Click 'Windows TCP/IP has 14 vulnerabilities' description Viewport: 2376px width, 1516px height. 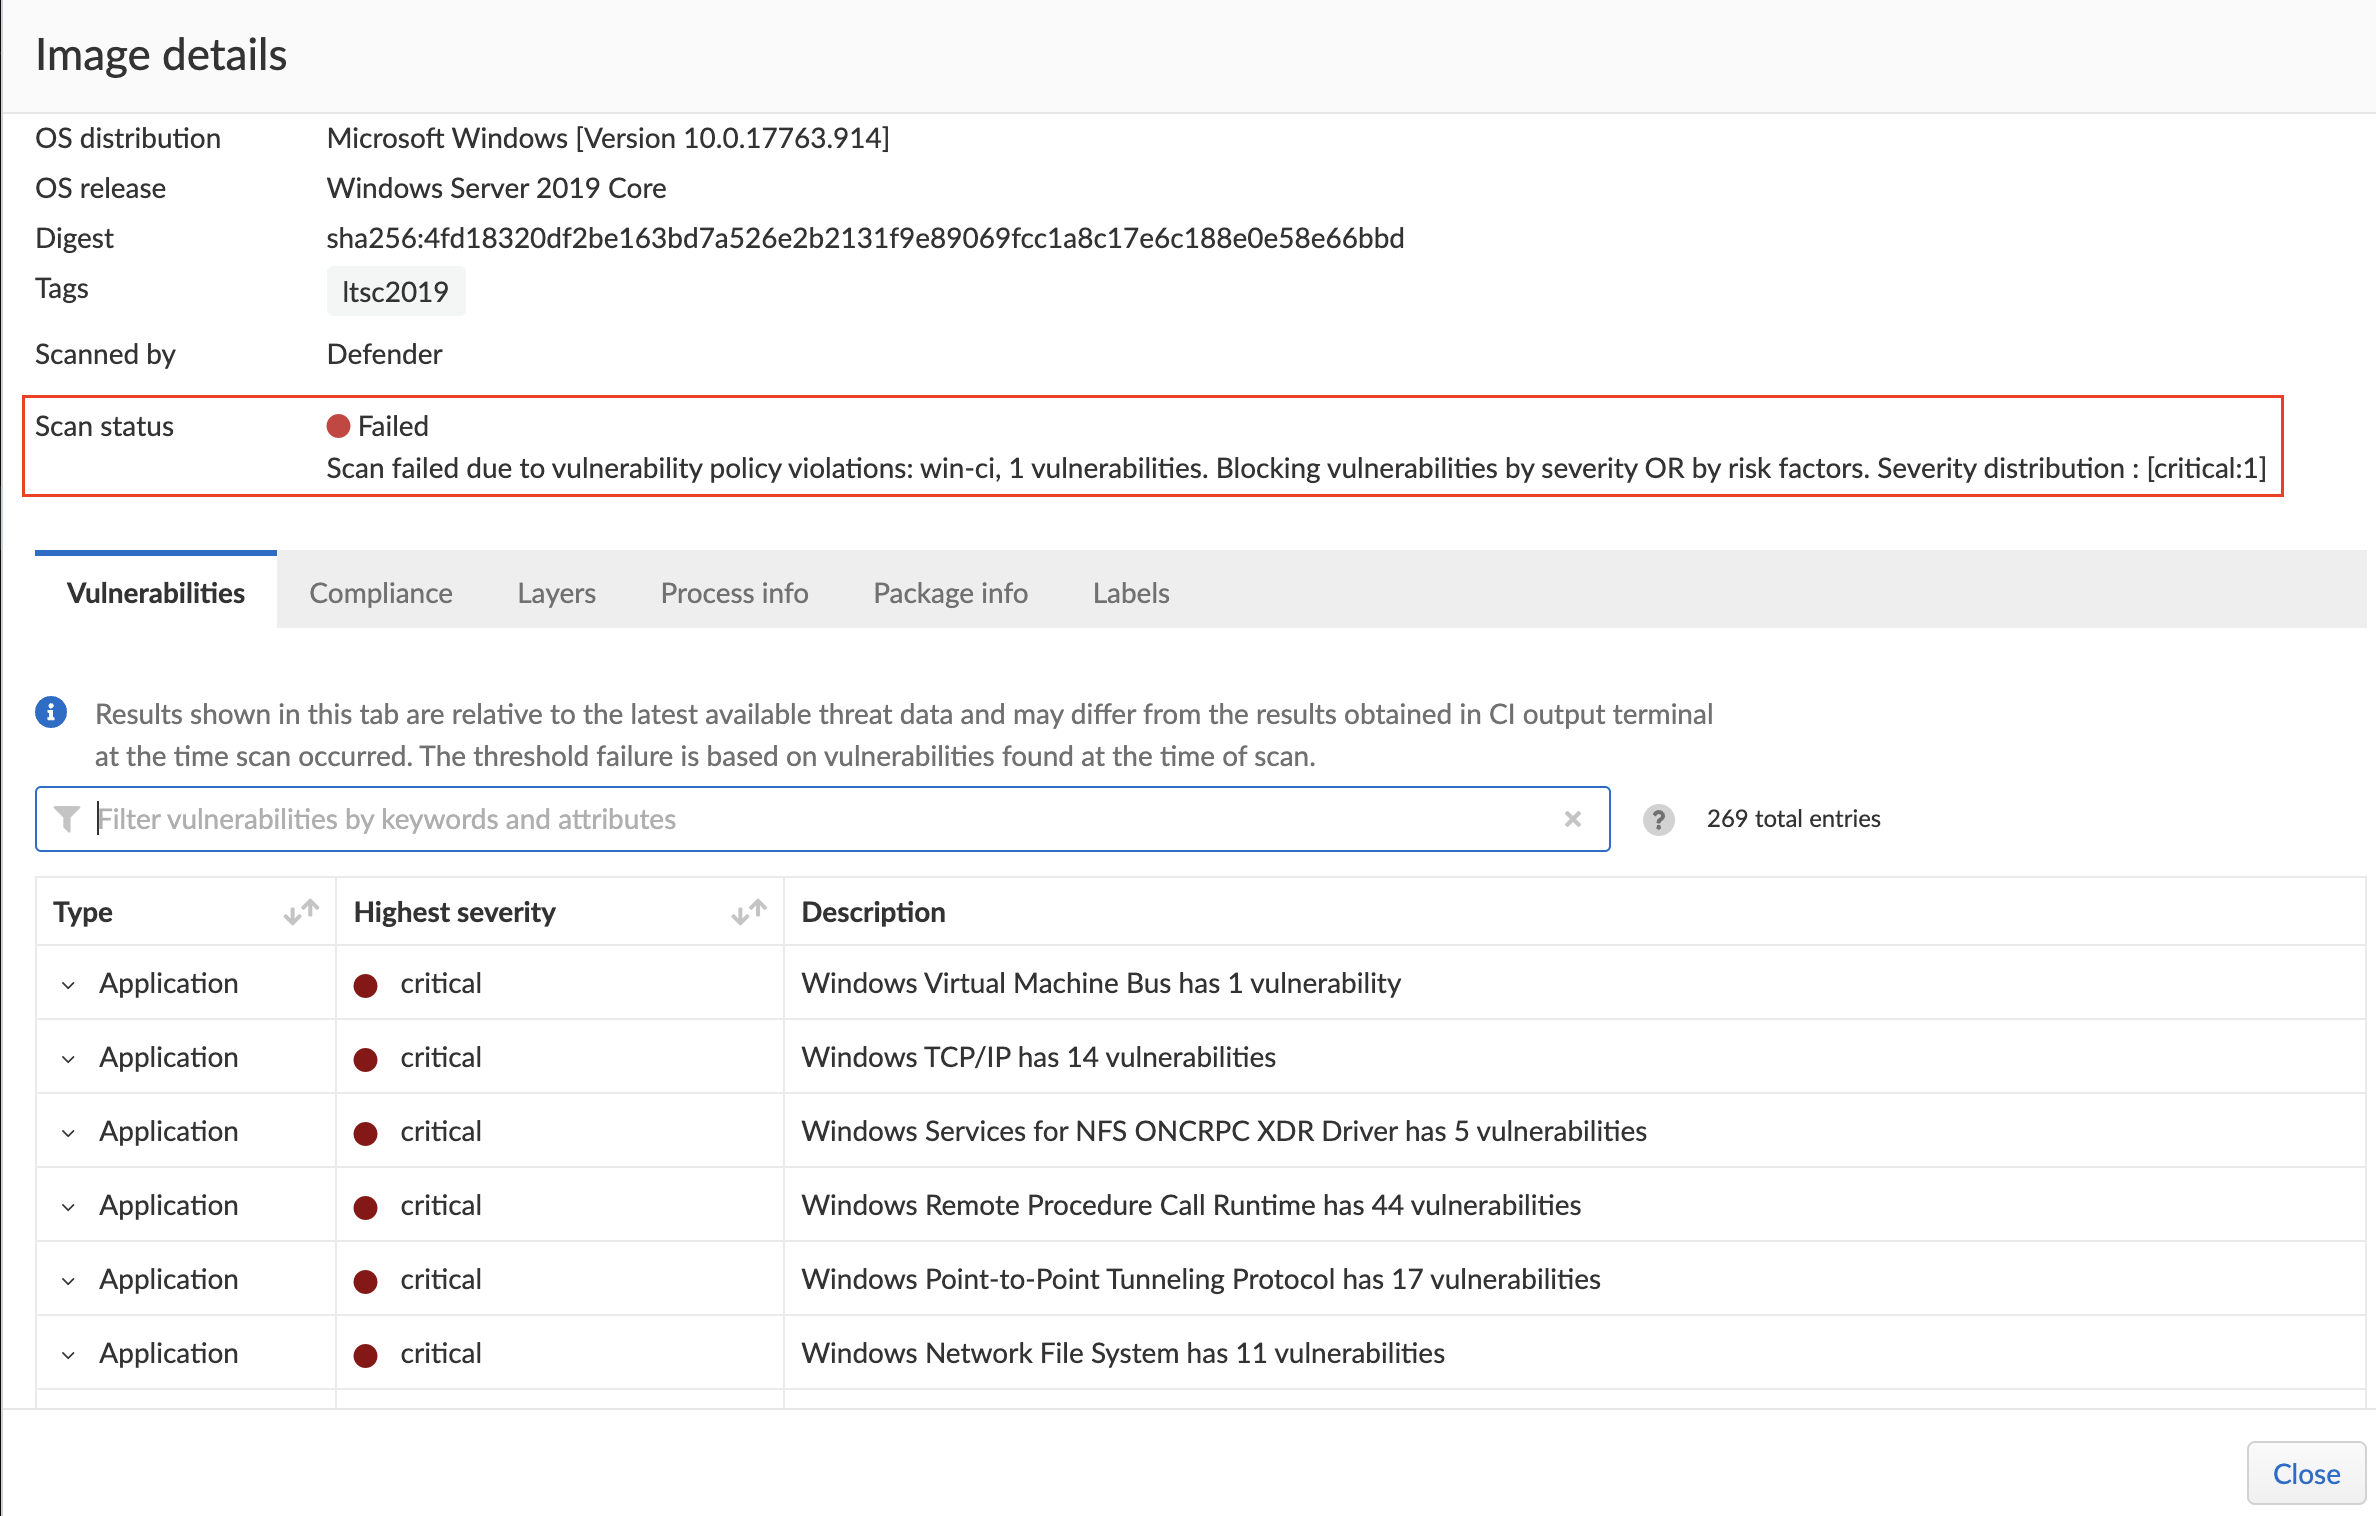(1038, 1057)
